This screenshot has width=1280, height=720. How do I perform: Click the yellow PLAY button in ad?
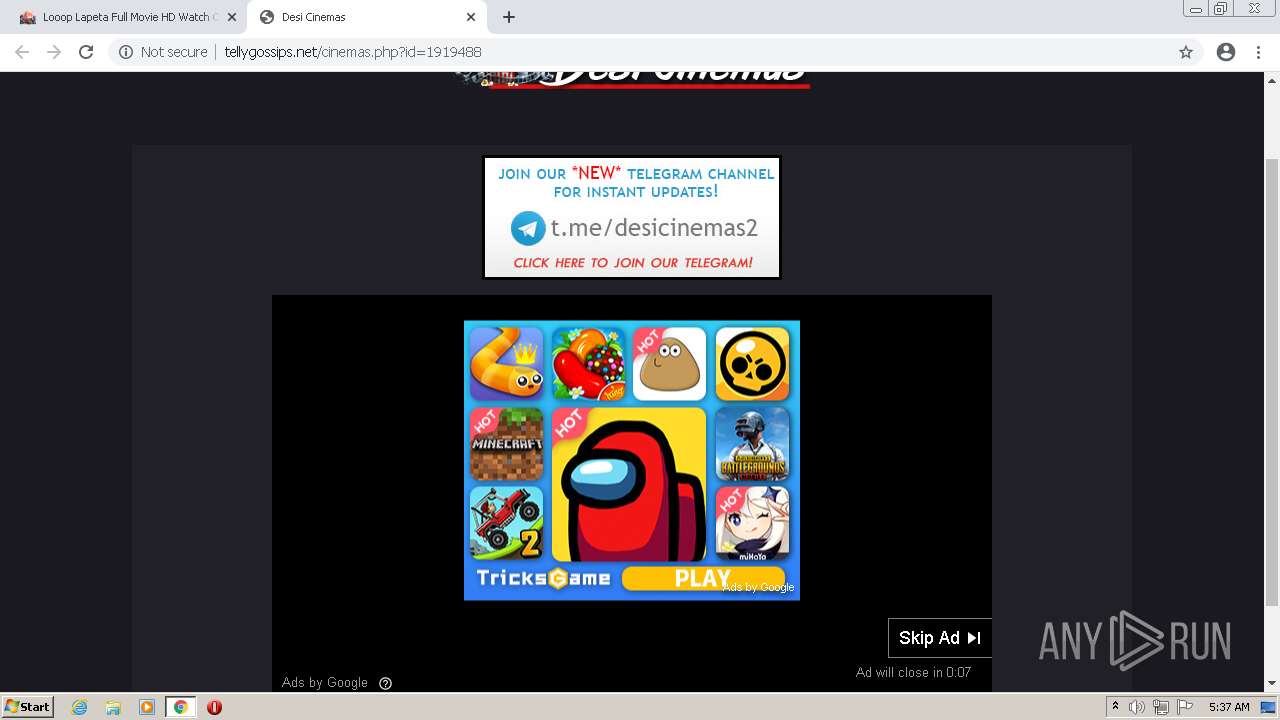click(x=702, y=578)
